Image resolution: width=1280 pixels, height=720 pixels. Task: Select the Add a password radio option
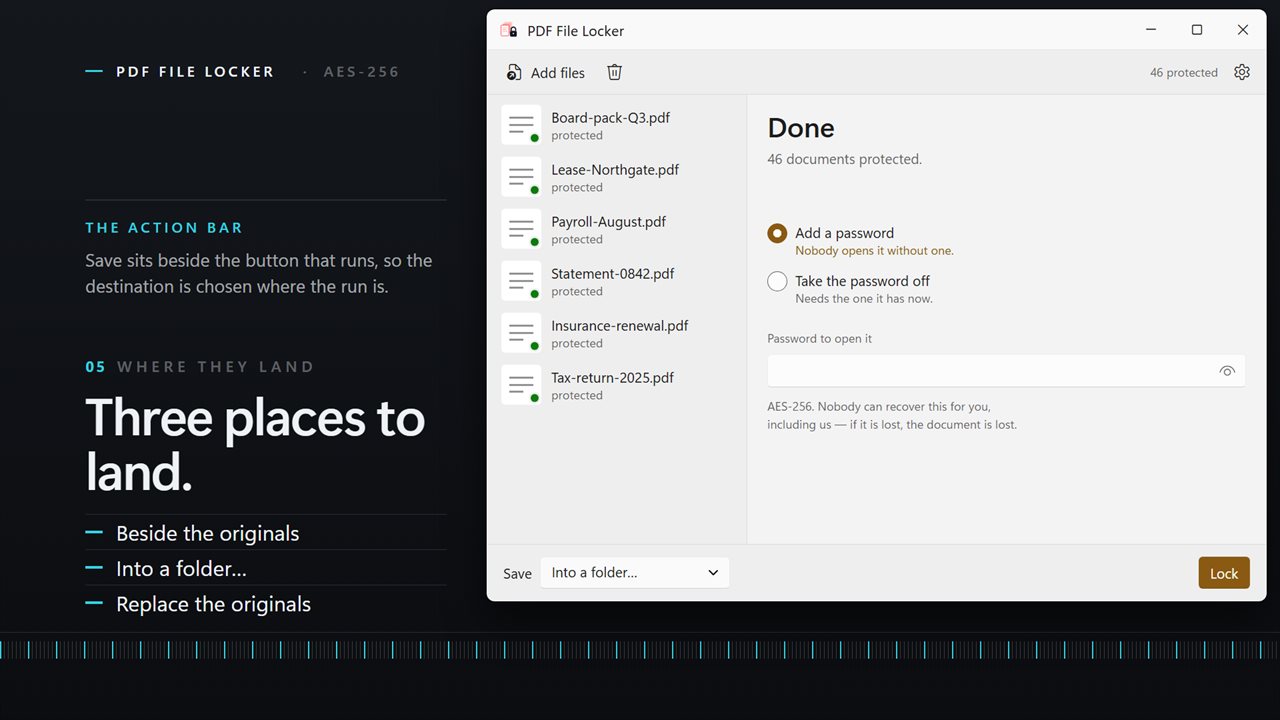[777, 233]
